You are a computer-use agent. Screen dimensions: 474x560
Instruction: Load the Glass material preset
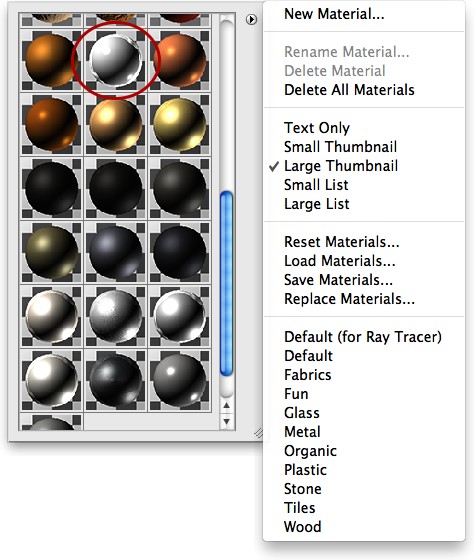point(301,413)
